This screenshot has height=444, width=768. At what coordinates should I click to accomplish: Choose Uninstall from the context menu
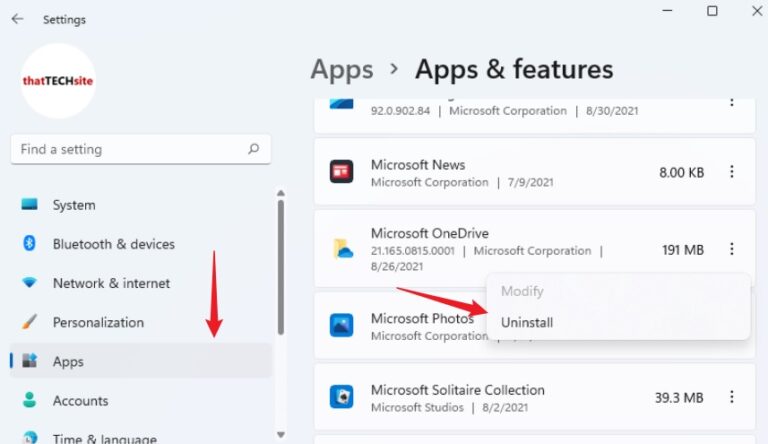click(618, 322)
